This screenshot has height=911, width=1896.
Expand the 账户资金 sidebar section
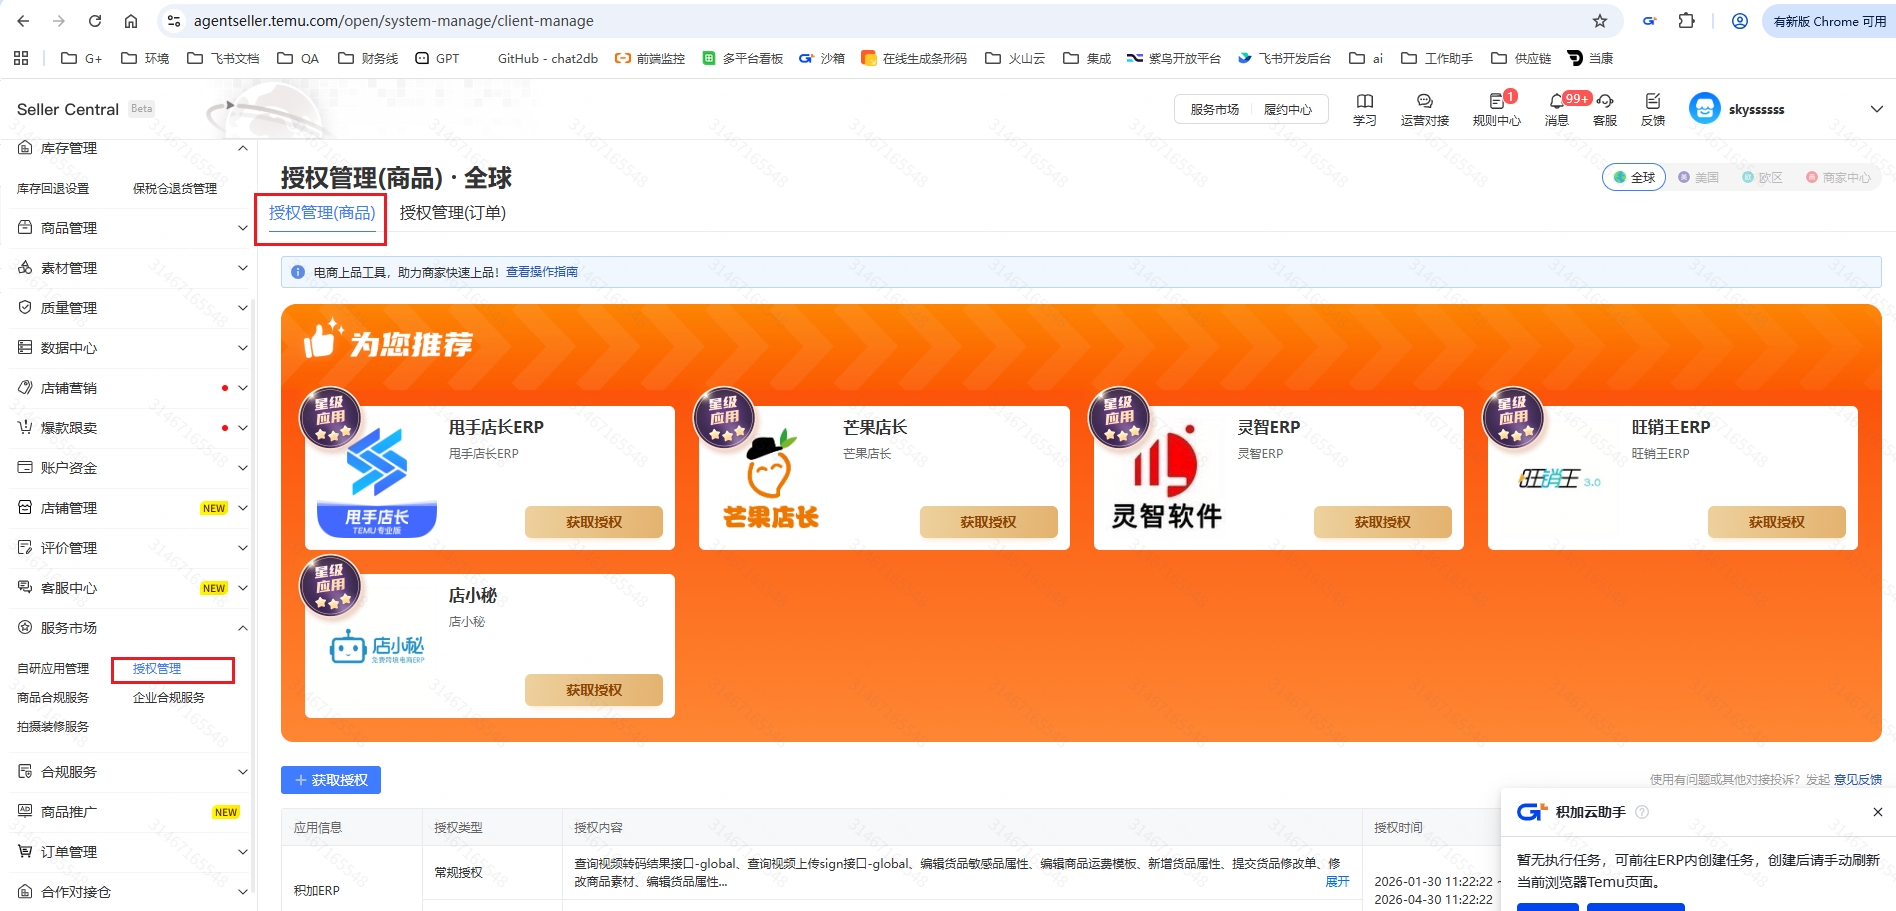(242, 468)
